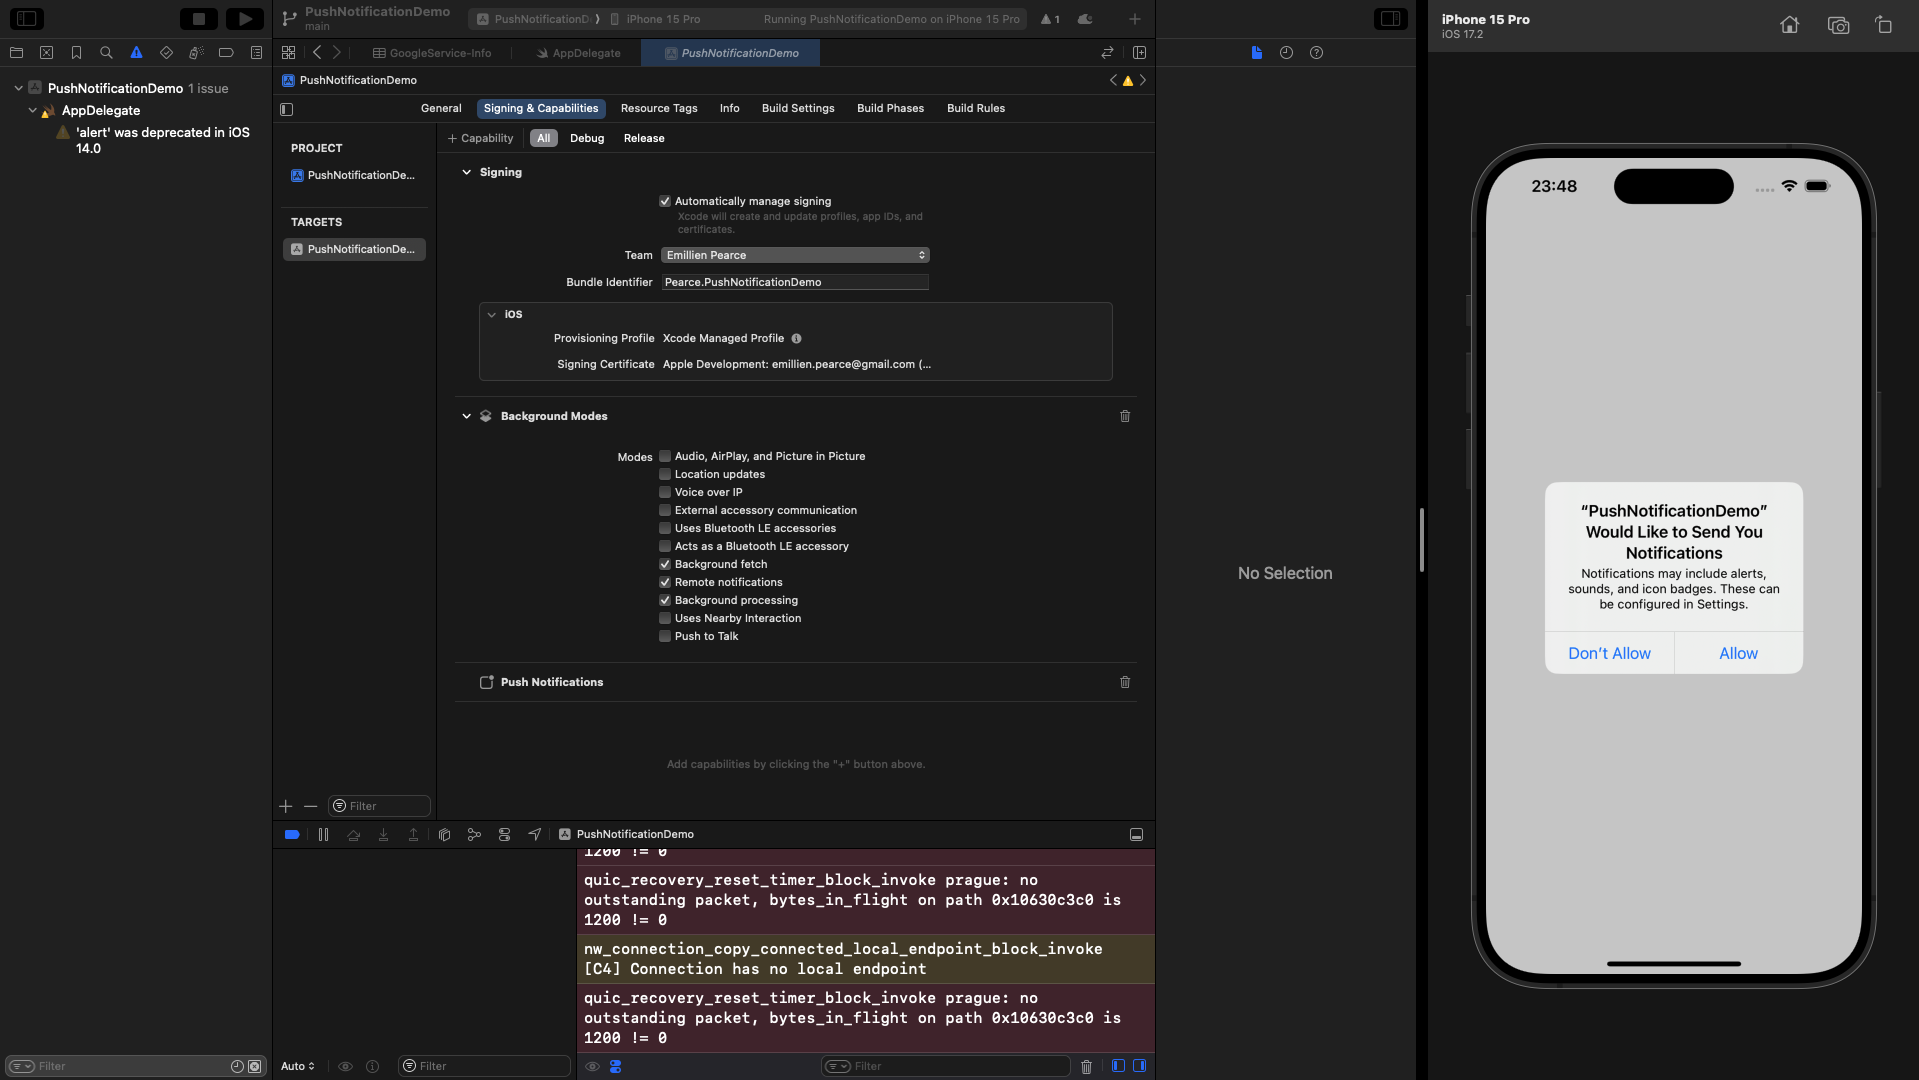
Task: Open the AppDelegate editor tab
Action: click(579, 53)
